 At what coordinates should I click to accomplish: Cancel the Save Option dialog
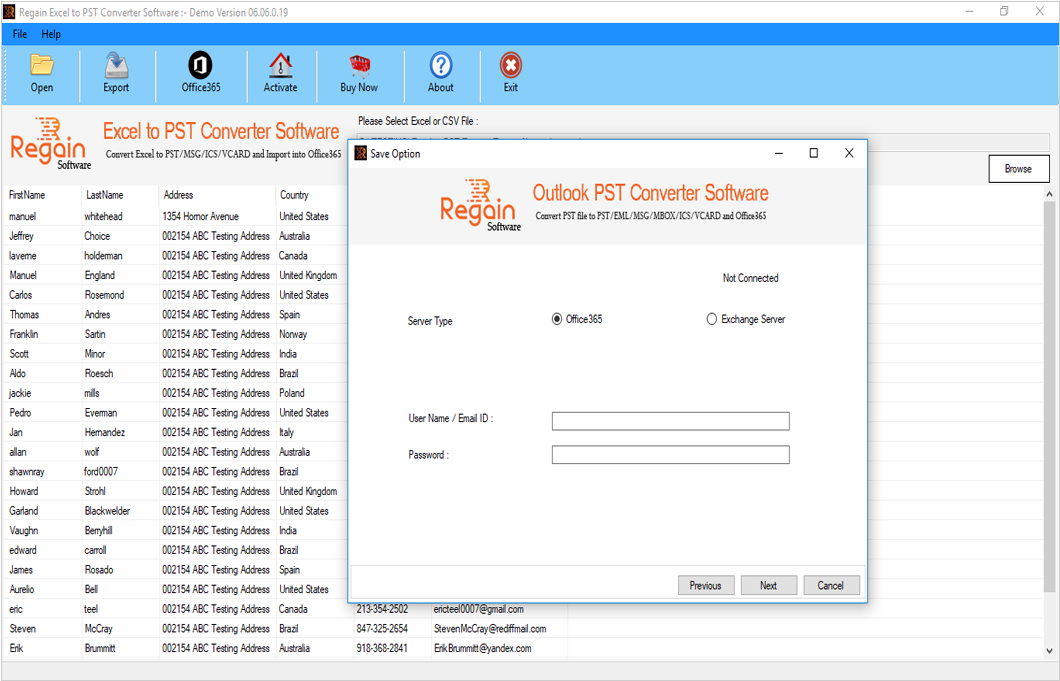(831, 584)
